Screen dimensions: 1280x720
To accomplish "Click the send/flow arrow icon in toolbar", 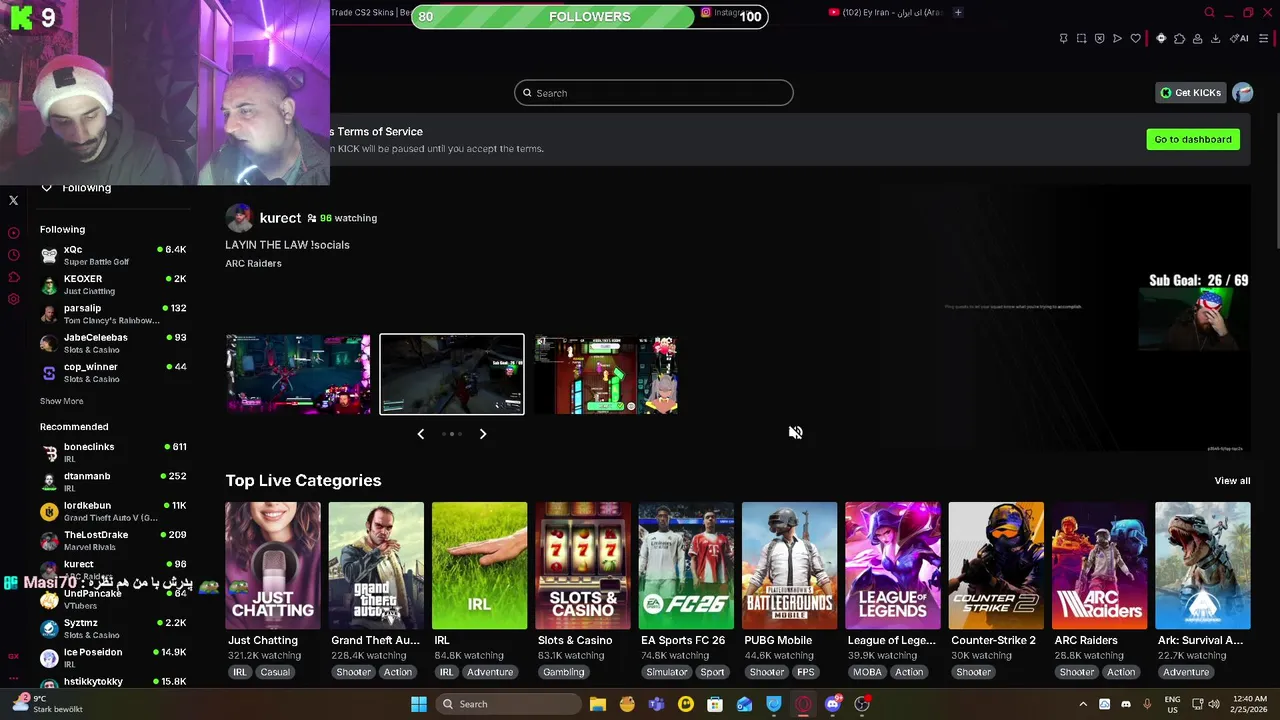I will [x=1117, y=38].
